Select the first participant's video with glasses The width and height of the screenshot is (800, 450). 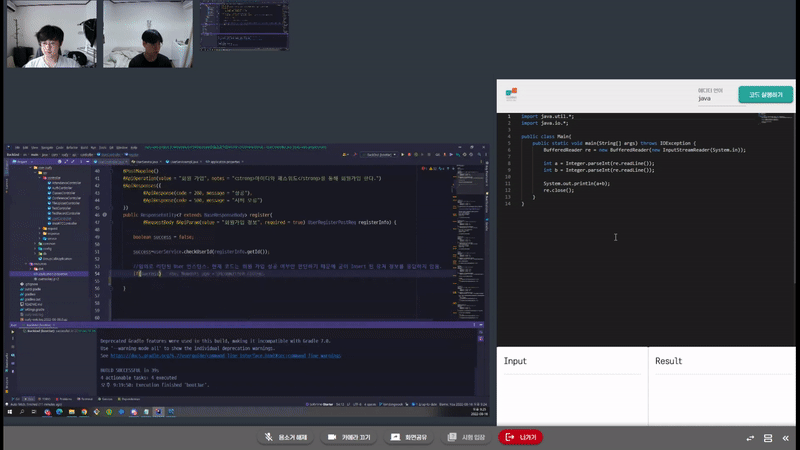click(x=52, y=34)
